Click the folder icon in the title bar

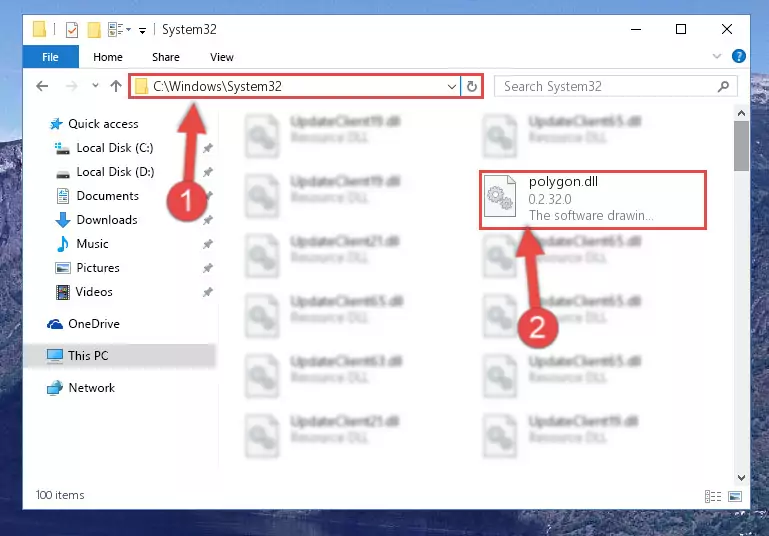[39, 29]
